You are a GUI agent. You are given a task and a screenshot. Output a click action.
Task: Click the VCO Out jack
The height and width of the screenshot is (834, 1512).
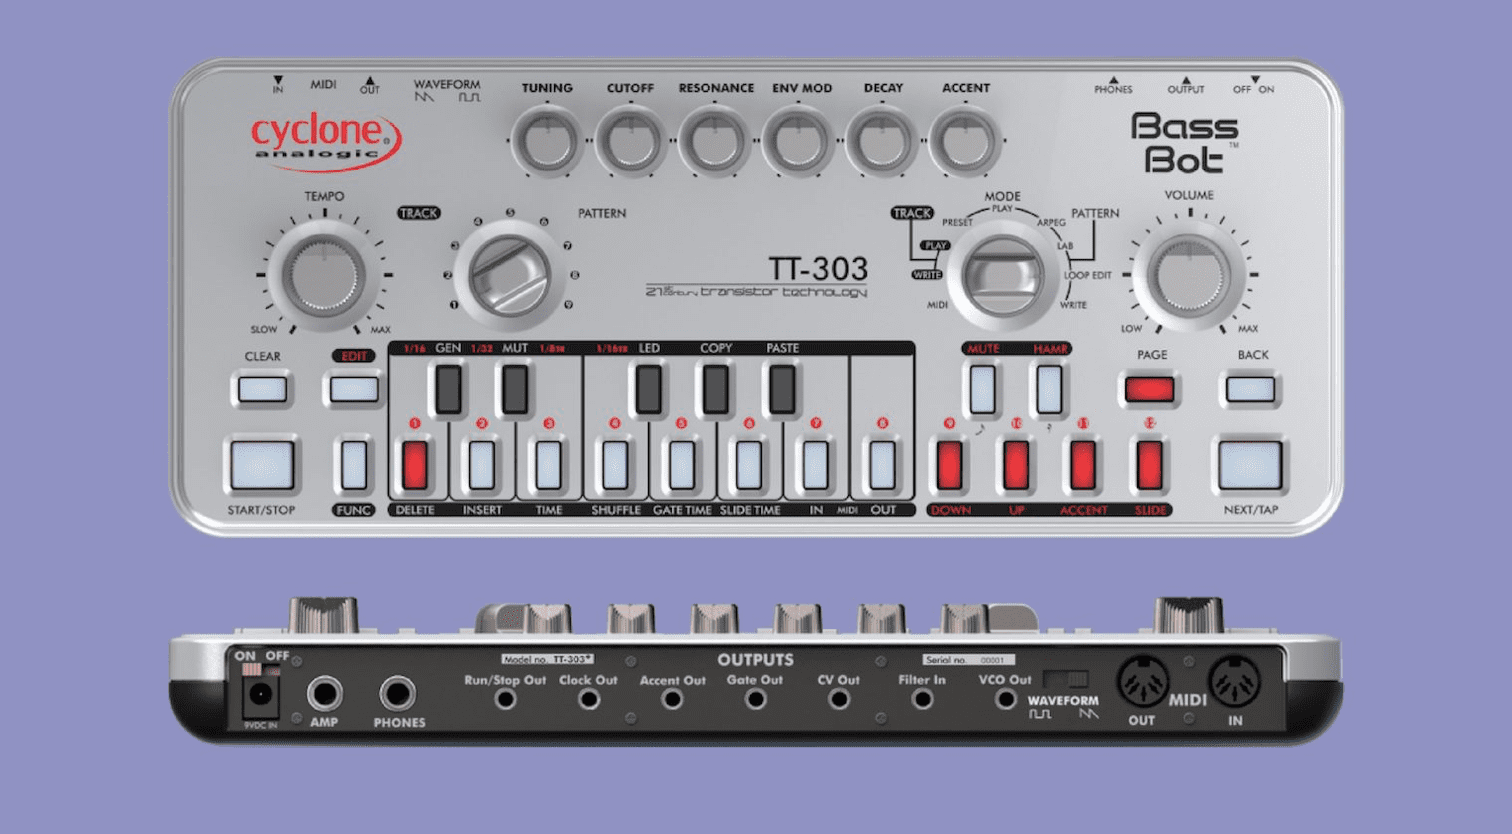point(1006,699)
